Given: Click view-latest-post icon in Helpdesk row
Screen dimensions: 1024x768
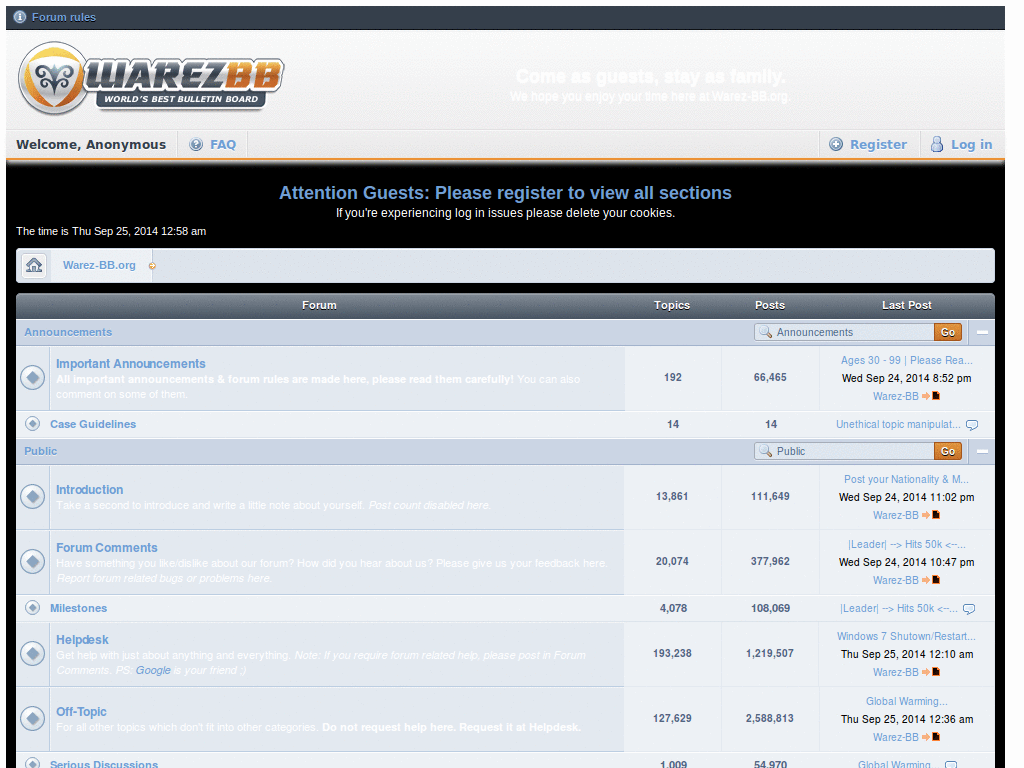Looking at the screenshot, I should point(931,672).
